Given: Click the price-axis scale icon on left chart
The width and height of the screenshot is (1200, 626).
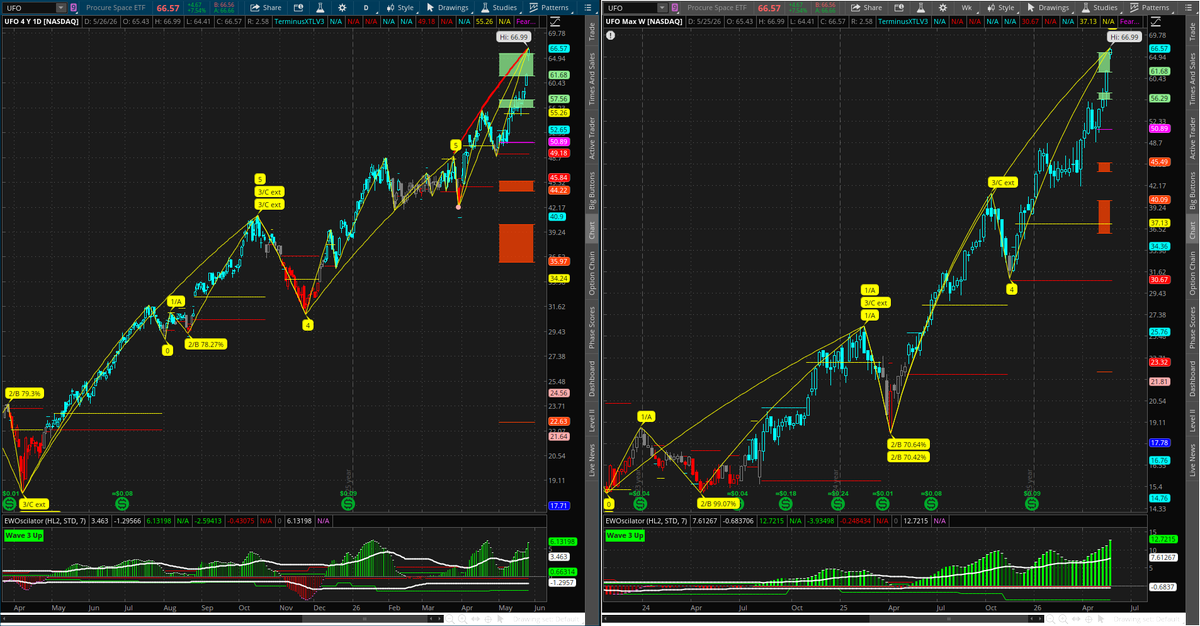Looking at the screenshot, I should [555, 22].
